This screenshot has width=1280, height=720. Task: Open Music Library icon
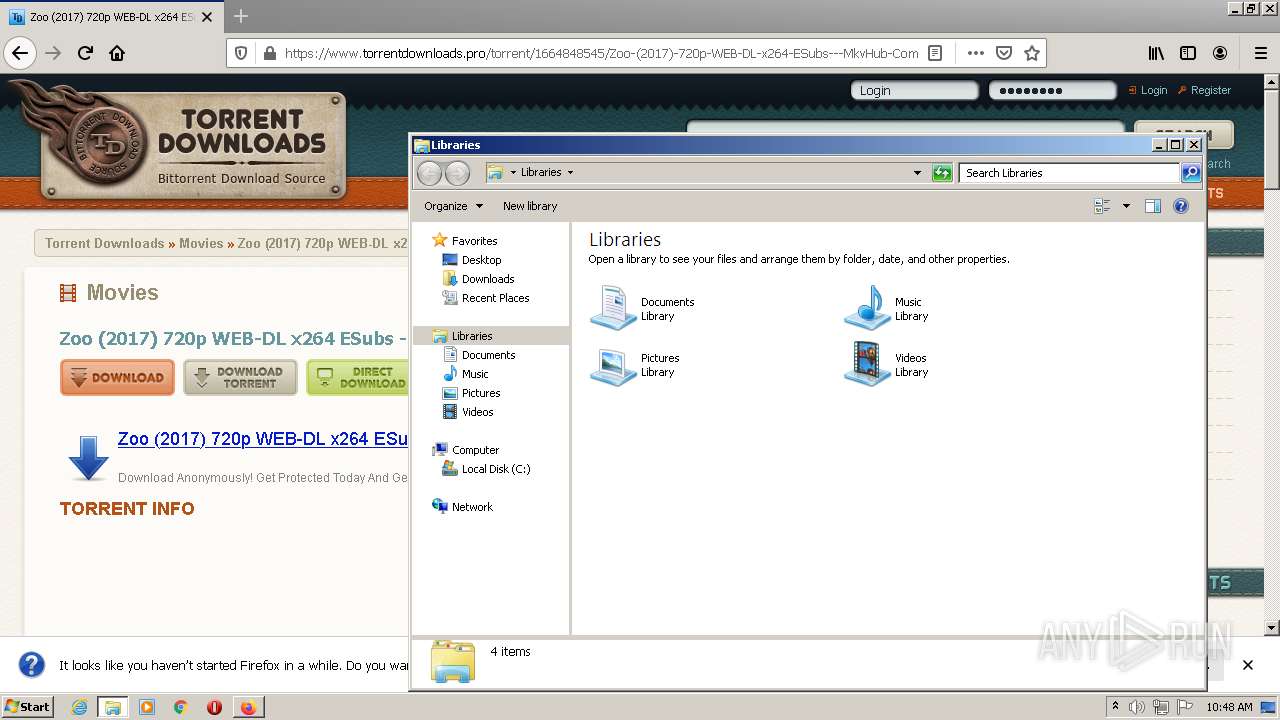click(x=867, y=308)
